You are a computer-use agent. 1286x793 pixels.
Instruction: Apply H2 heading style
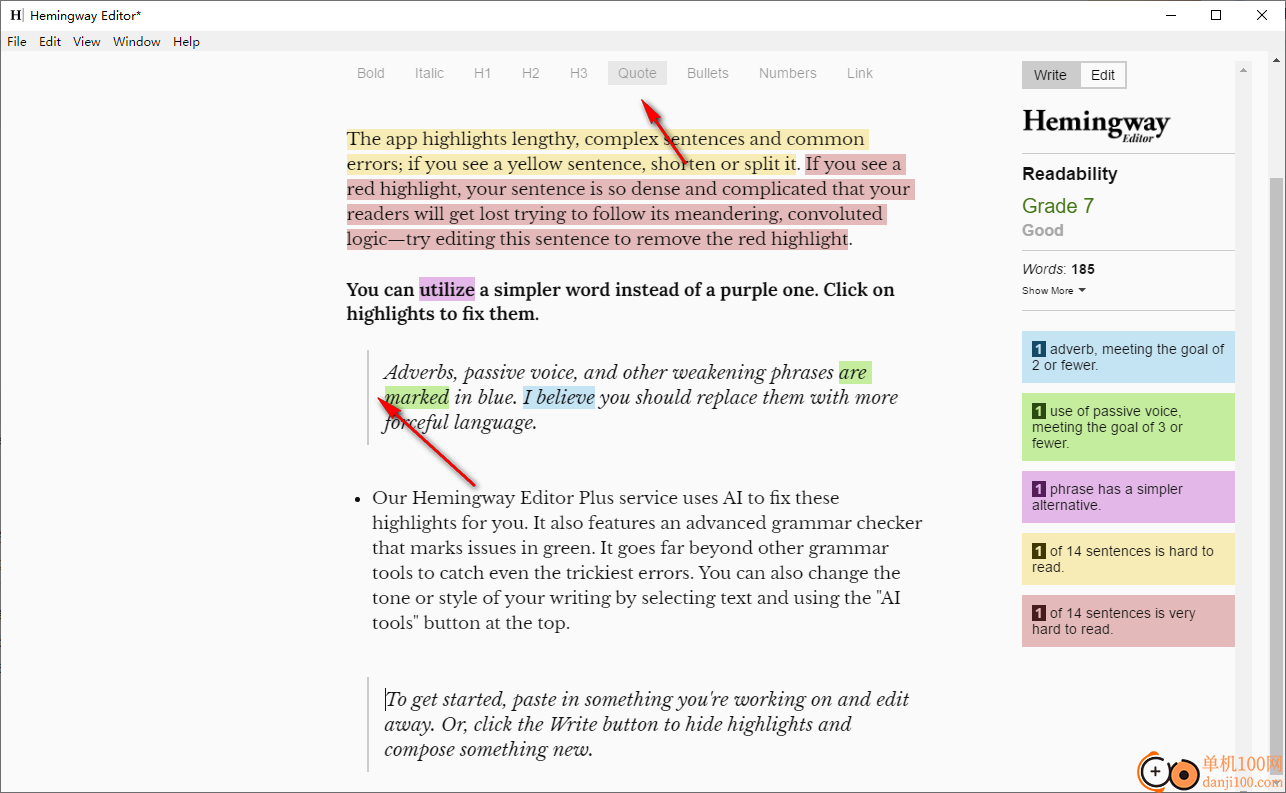(x=531, y=73)
